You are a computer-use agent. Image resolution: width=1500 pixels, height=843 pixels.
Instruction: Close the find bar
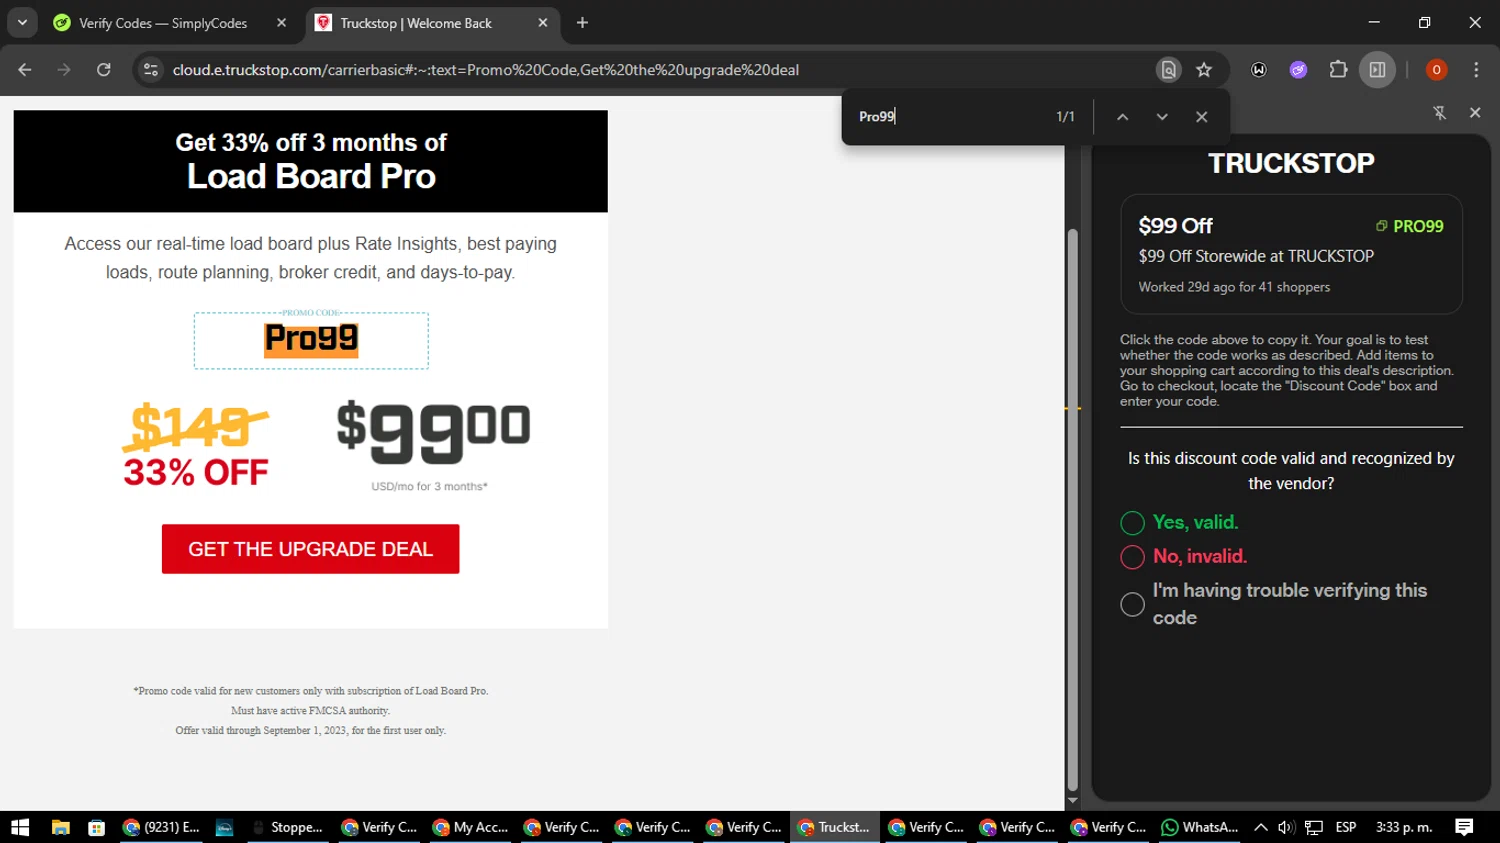(x=1202, y=117)
